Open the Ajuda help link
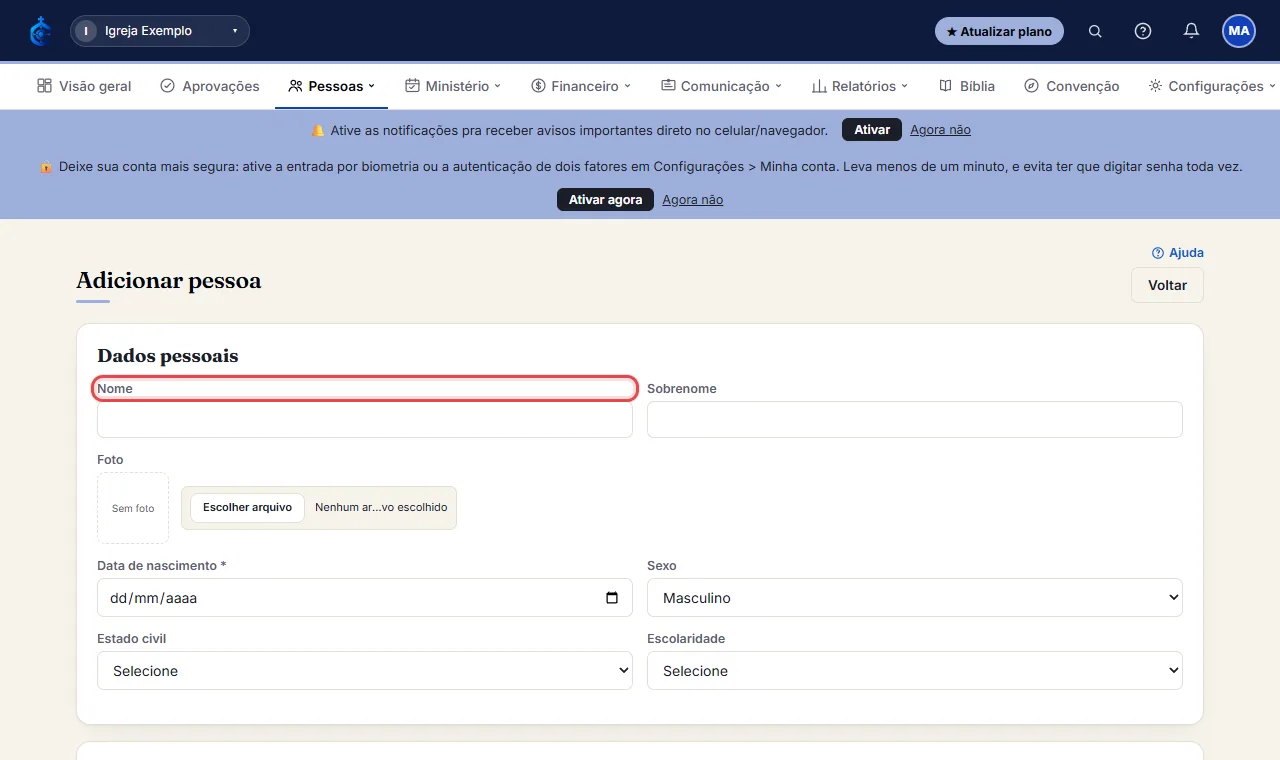Image resolution: width=1280 pixels, height=760 pixels. point(1178,253)
